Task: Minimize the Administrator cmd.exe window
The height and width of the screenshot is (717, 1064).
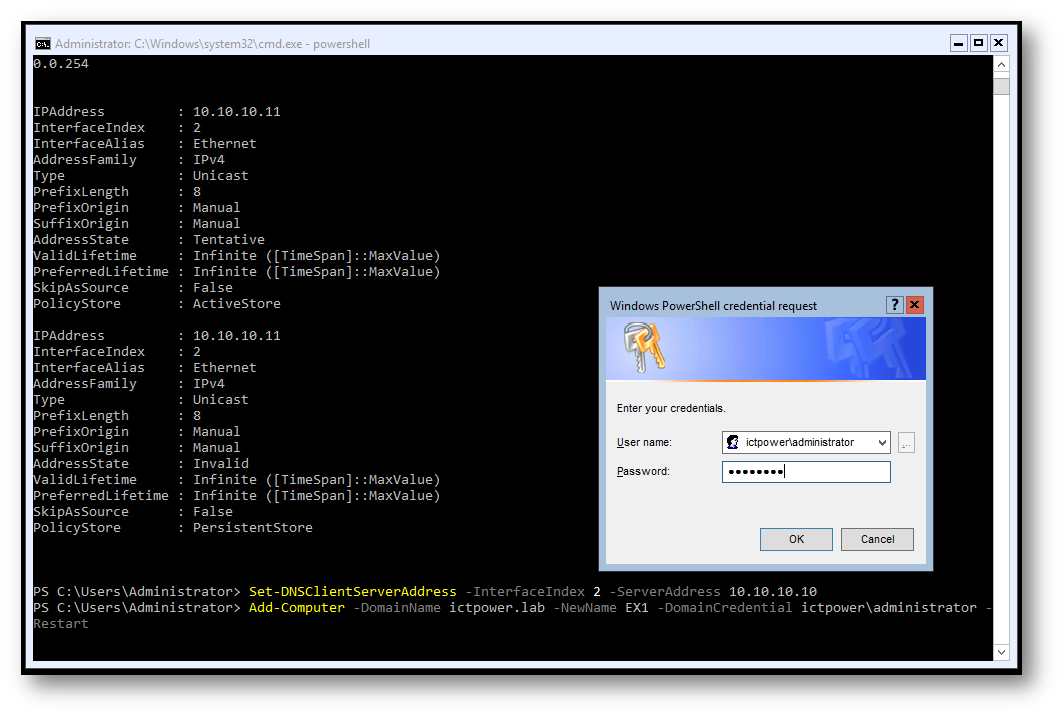Action: tap(959, 43)
